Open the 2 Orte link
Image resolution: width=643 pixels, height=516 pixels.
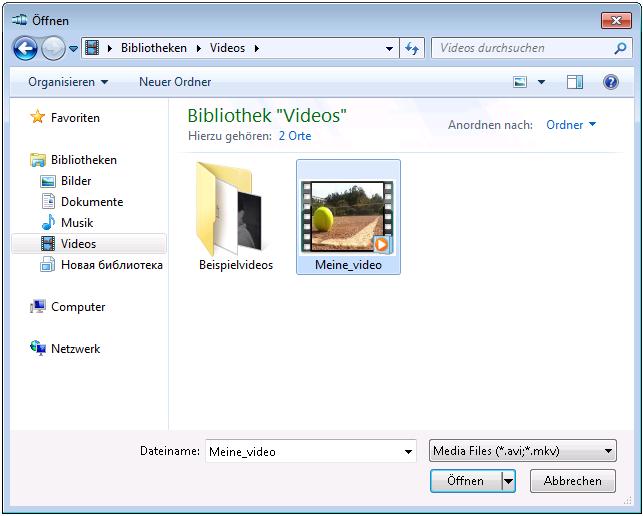click(x=295, y=136)
